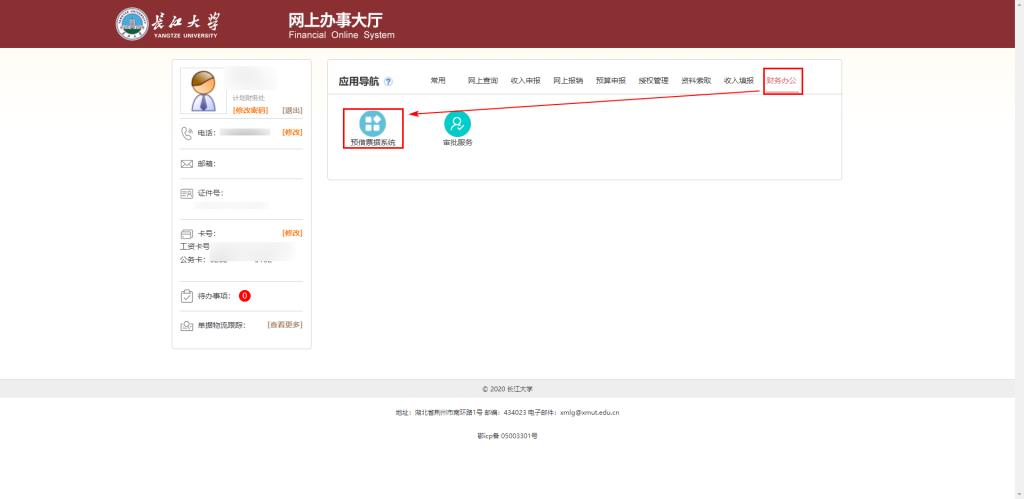Open the 审批服务 approval service icon
Viewport: 1024px width, 499px height.
tap(457, 124)
